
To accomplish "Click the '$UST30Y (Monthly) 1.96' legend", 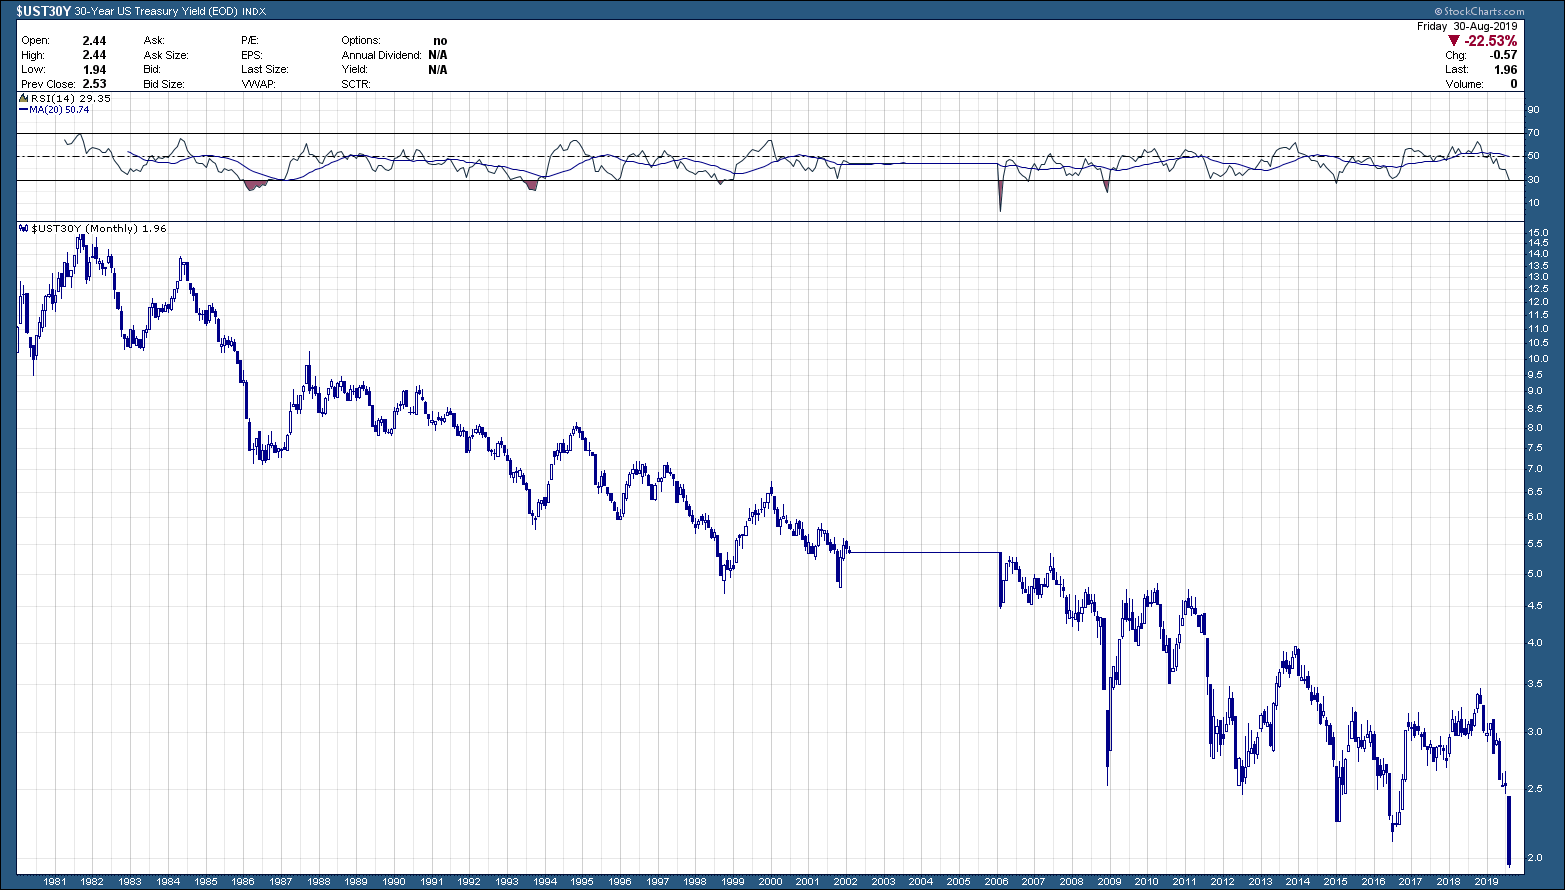I will [100, 229].
